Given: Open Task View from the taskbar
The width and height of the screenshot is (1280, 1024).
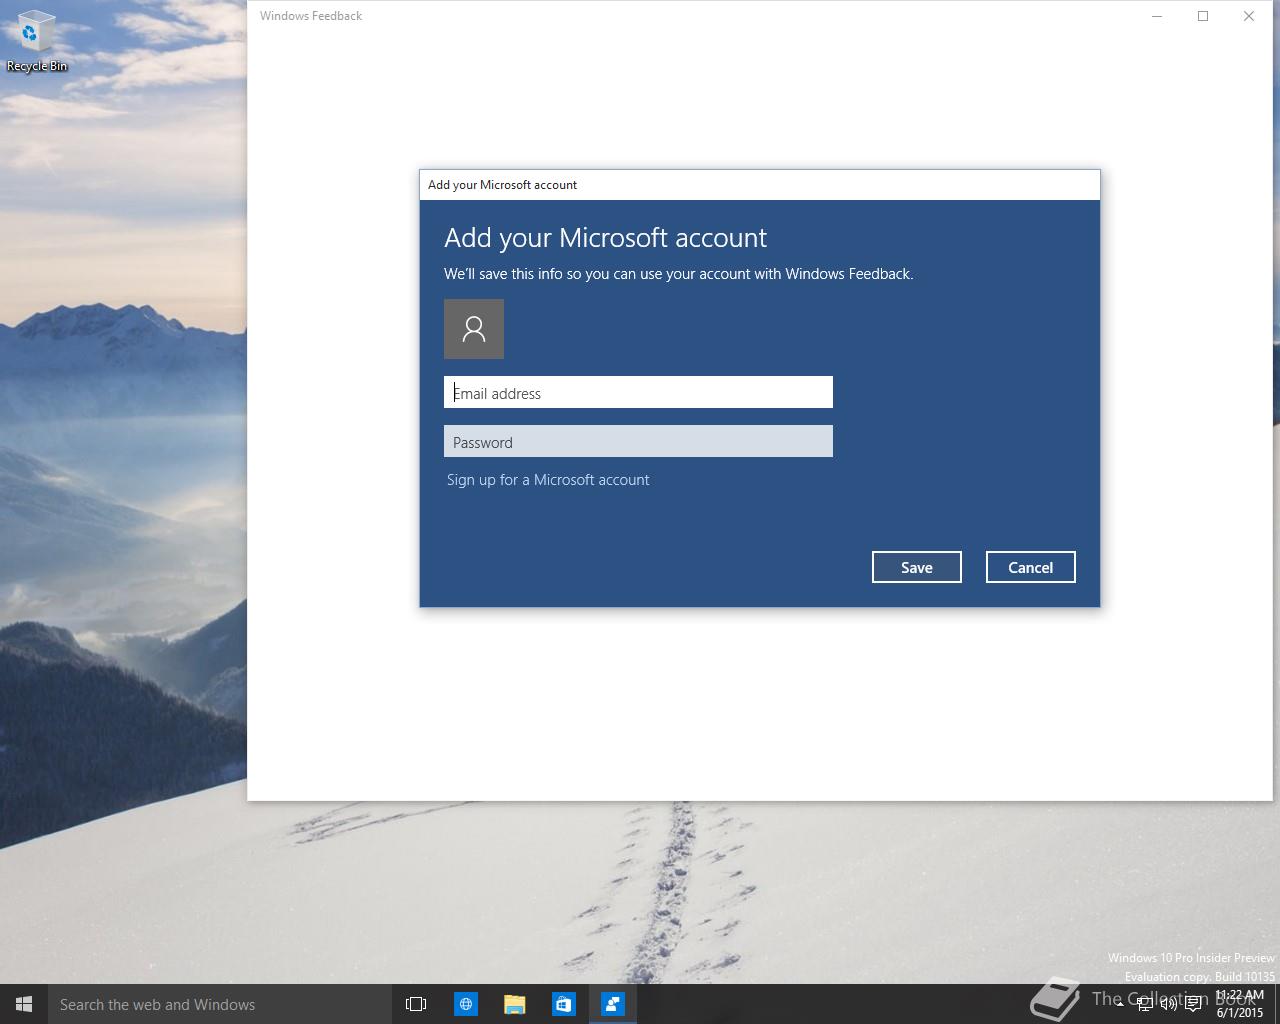Looking at the screenshot, I should tap(416, 1004).
